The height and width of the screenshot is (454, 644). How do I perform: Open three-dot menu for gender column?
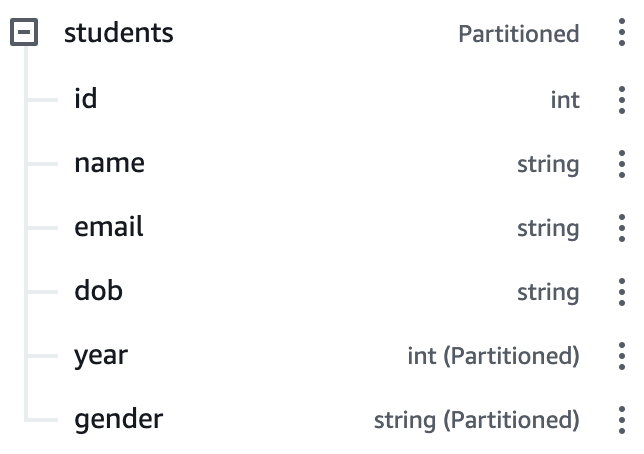point(622,420)
